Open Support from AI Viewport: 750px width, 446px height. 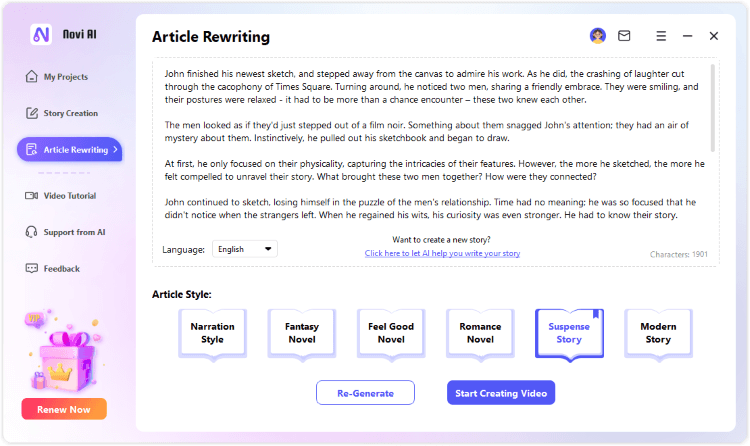(x=74, y=232)
